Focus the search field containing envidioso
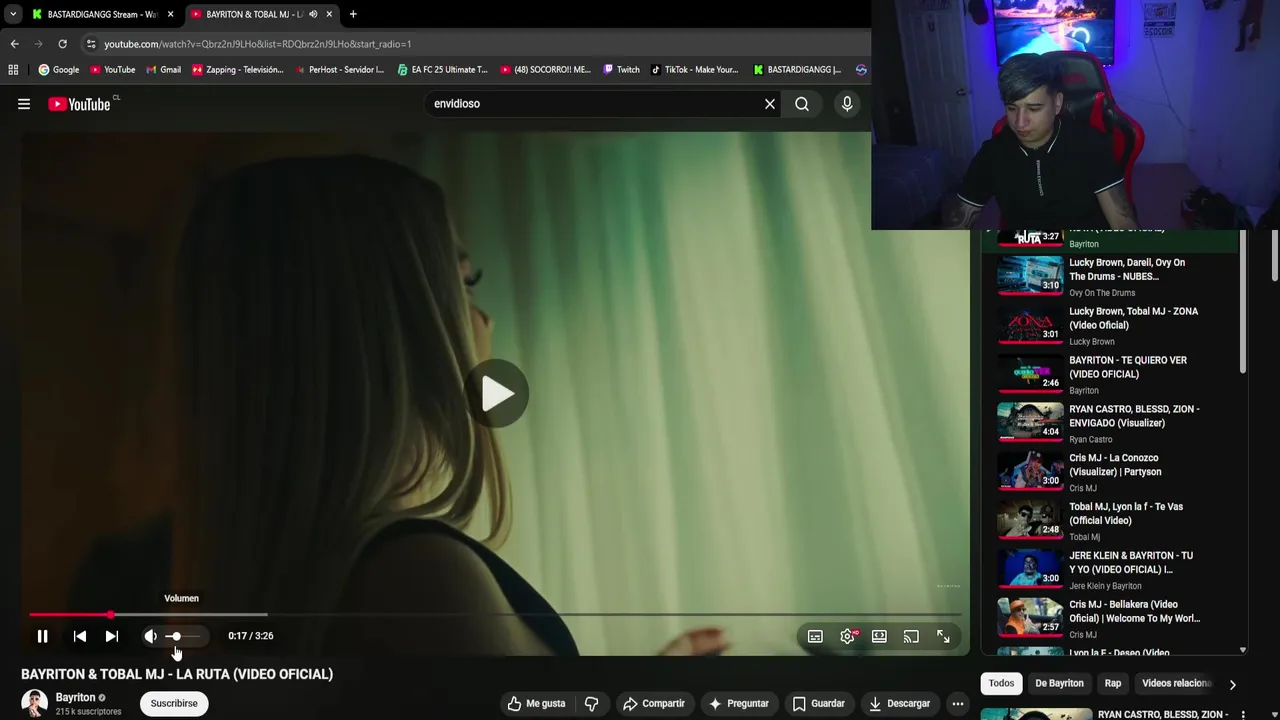Image resolution: width=1280 pixels, height=720 pixels. pyautogui.click(x=595, y=104)
